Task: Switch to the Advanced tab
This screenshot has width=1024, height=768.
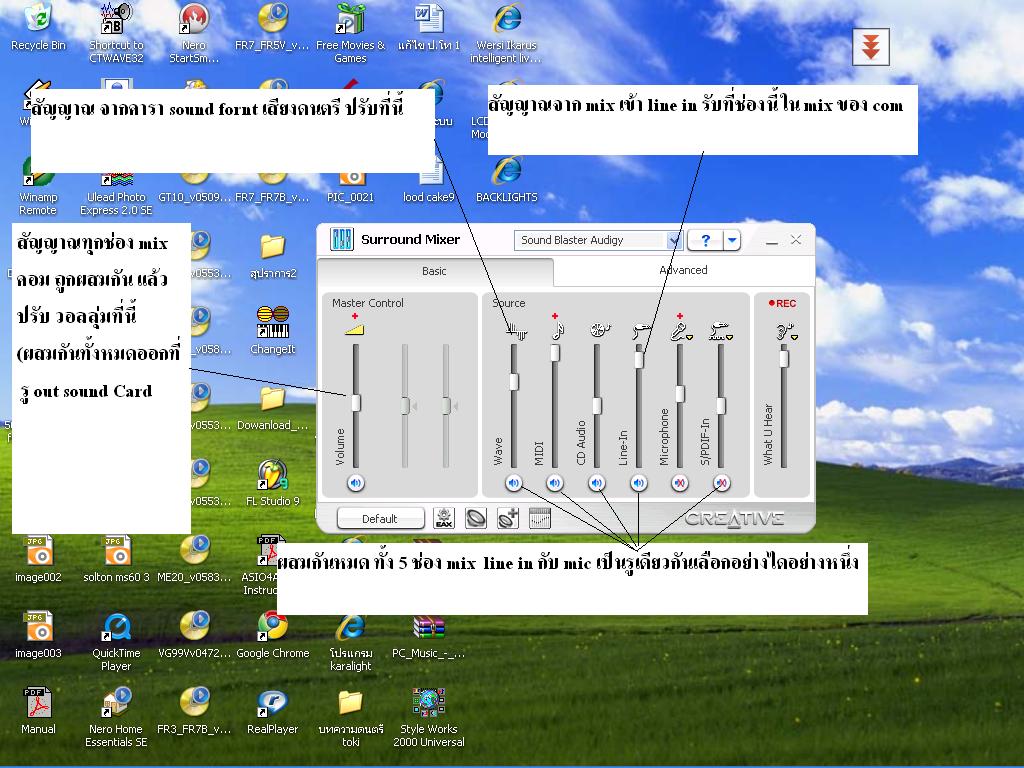Action: [683, 270]
